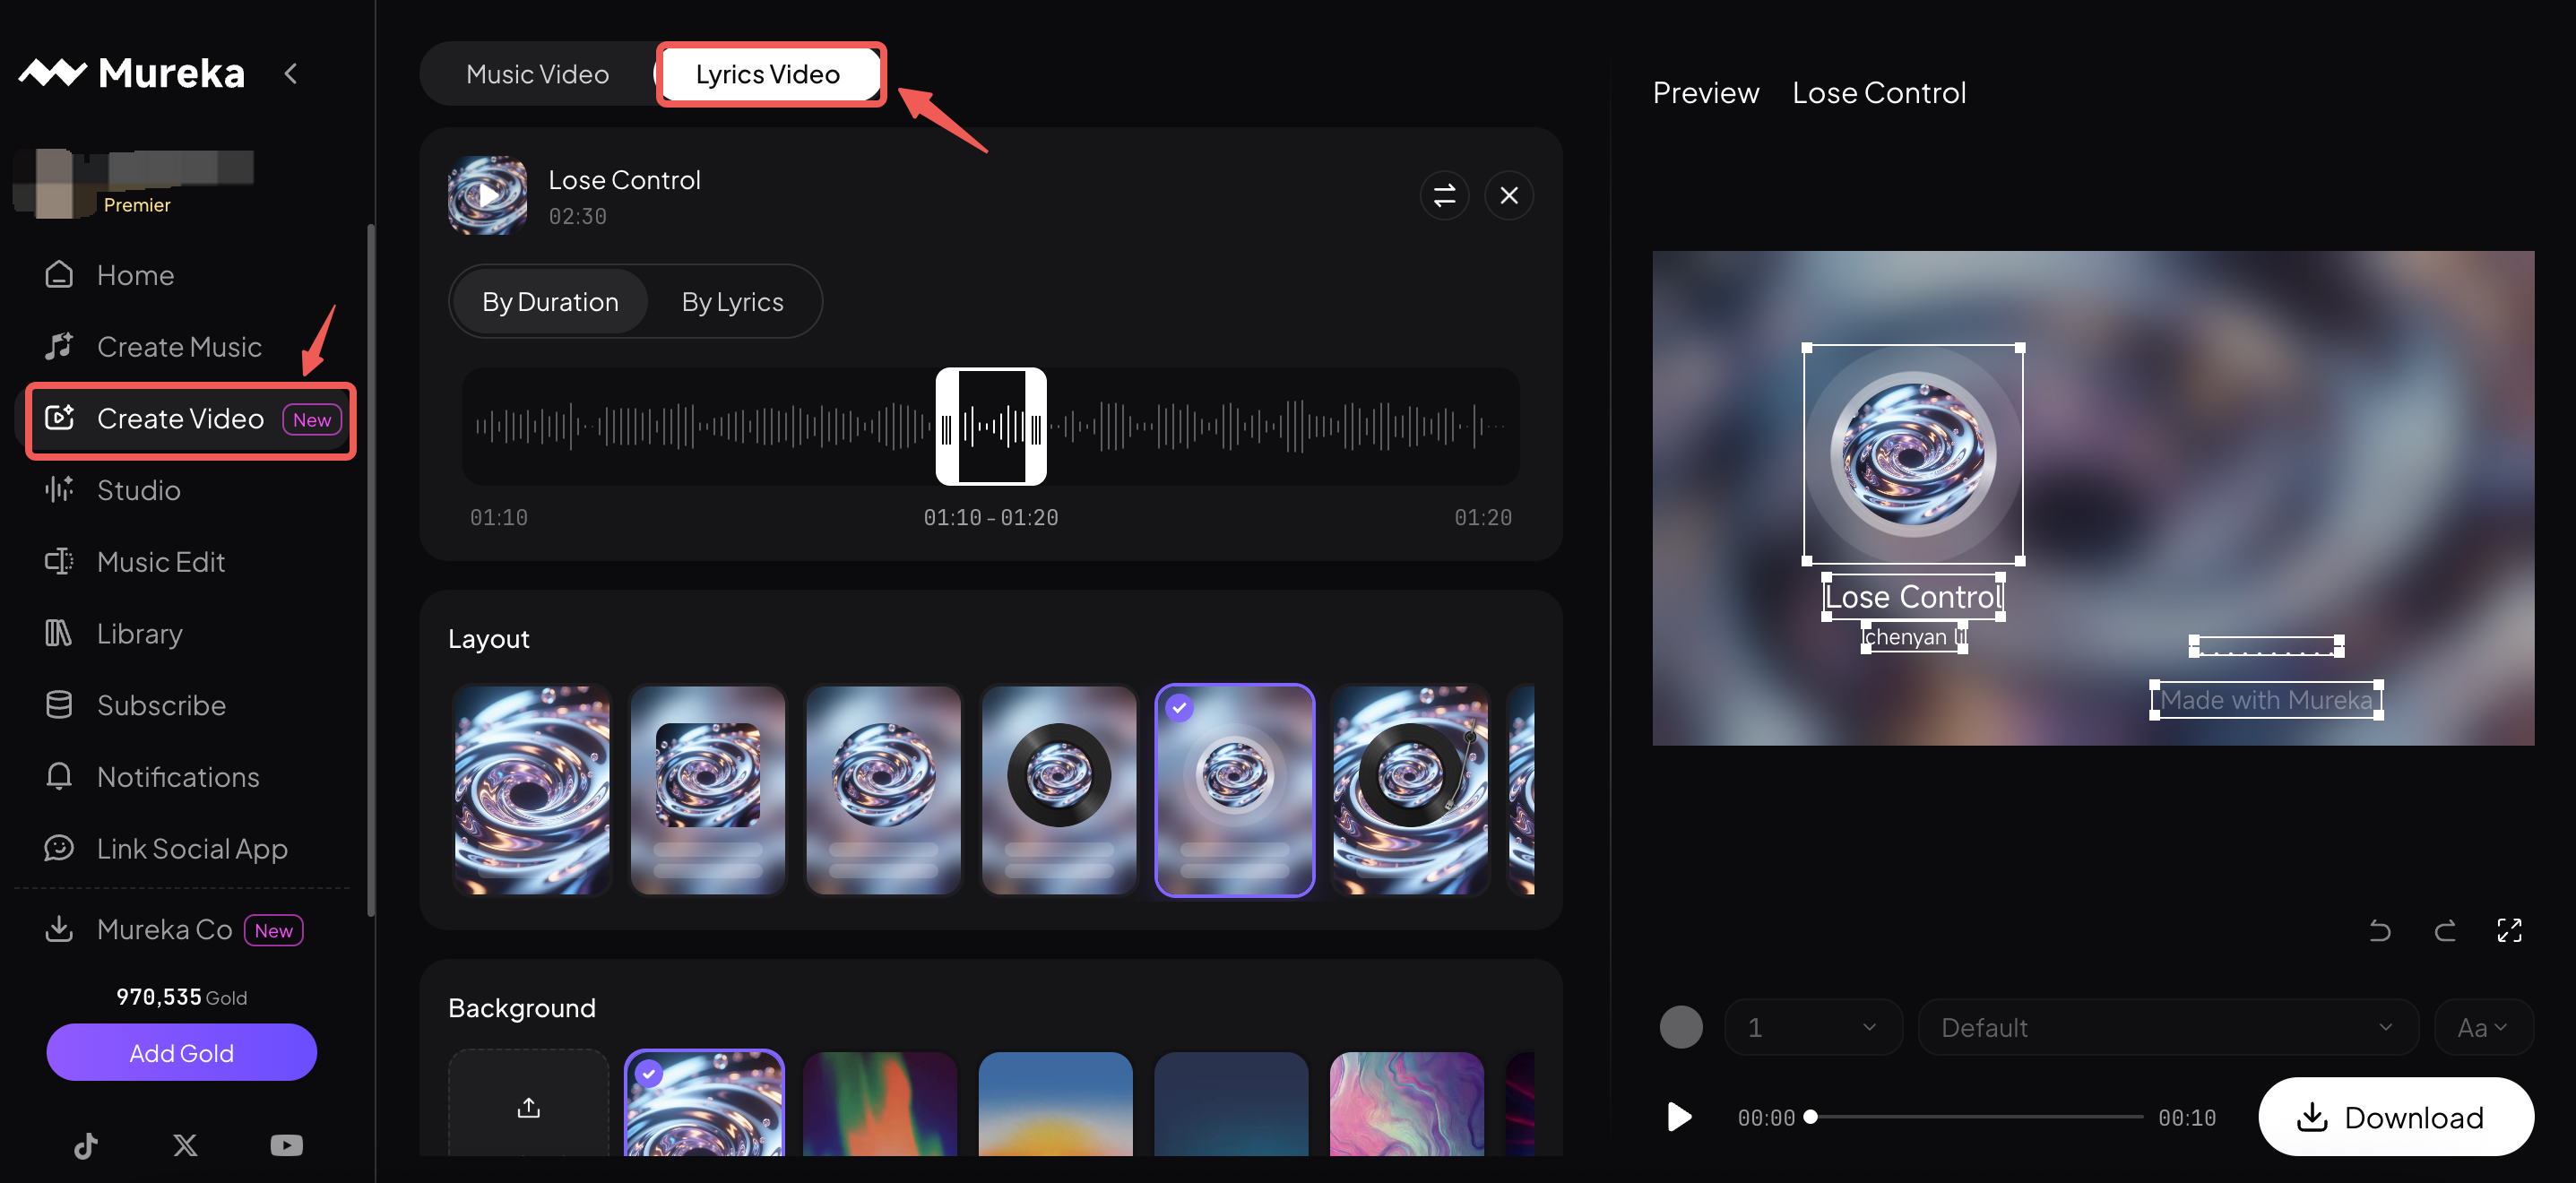The width and height of the screenshot is (2576, 1183).
Task: Click the undo arrow under the preview
Action: tap(2379, 931)
